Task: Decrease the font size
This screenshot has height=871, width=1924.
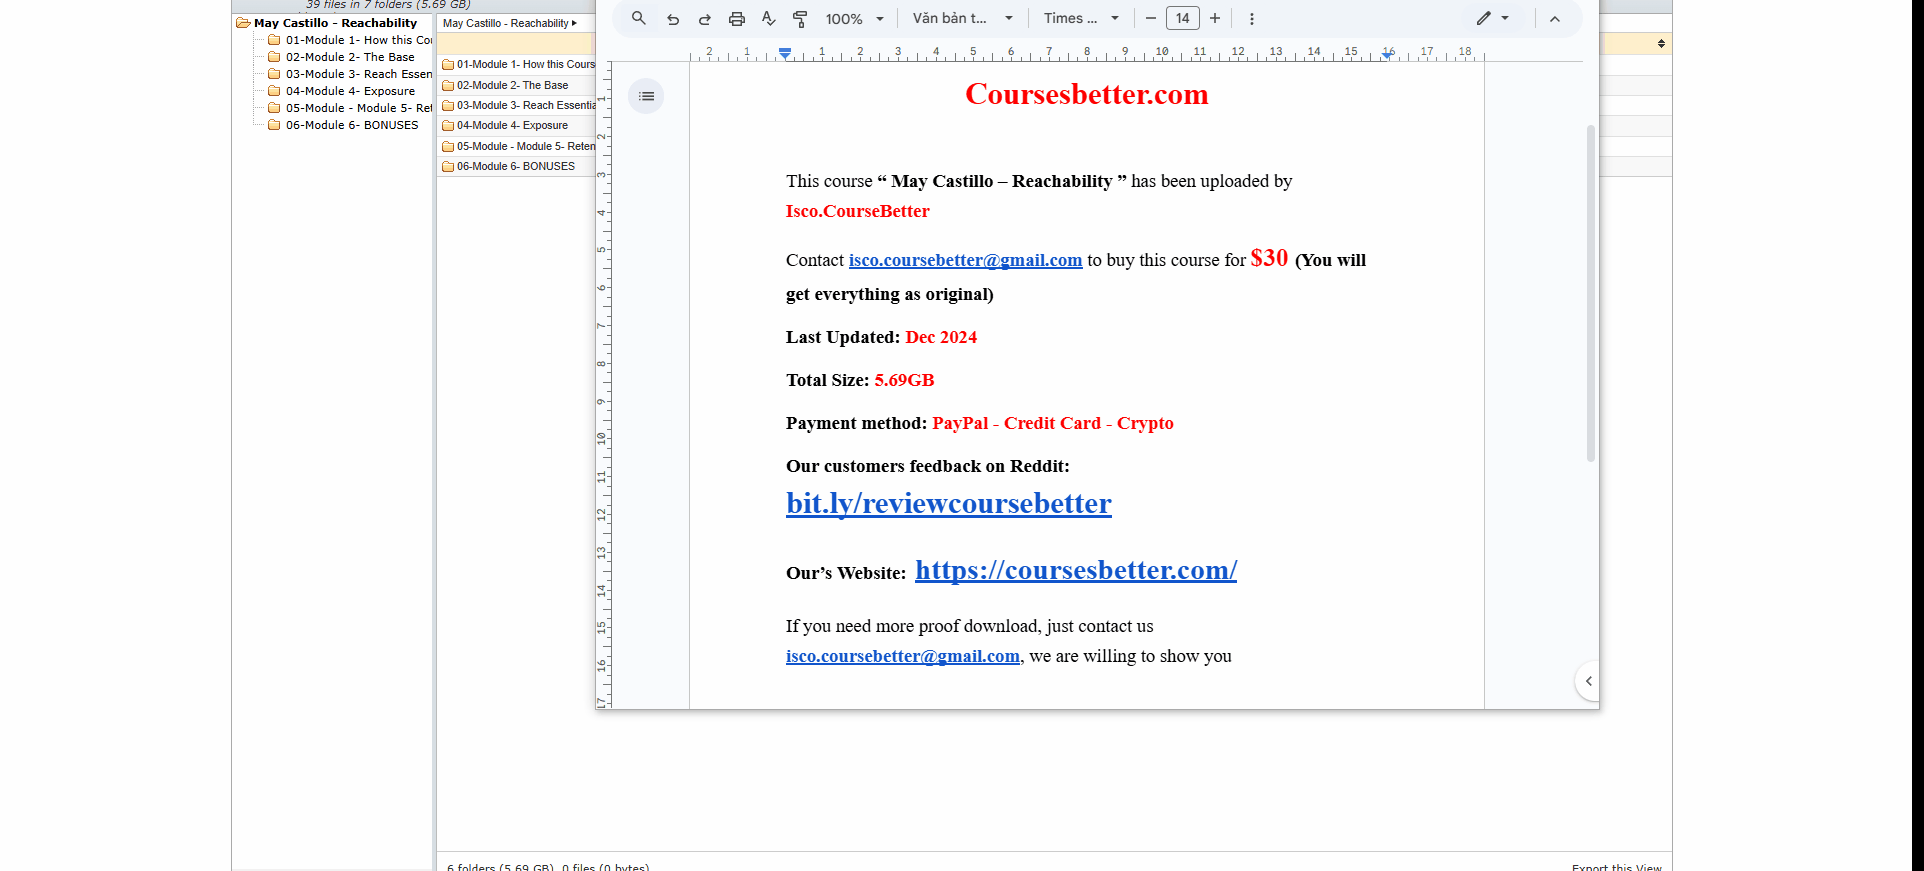Action: pyautogui.click(x=1150, y=18)
